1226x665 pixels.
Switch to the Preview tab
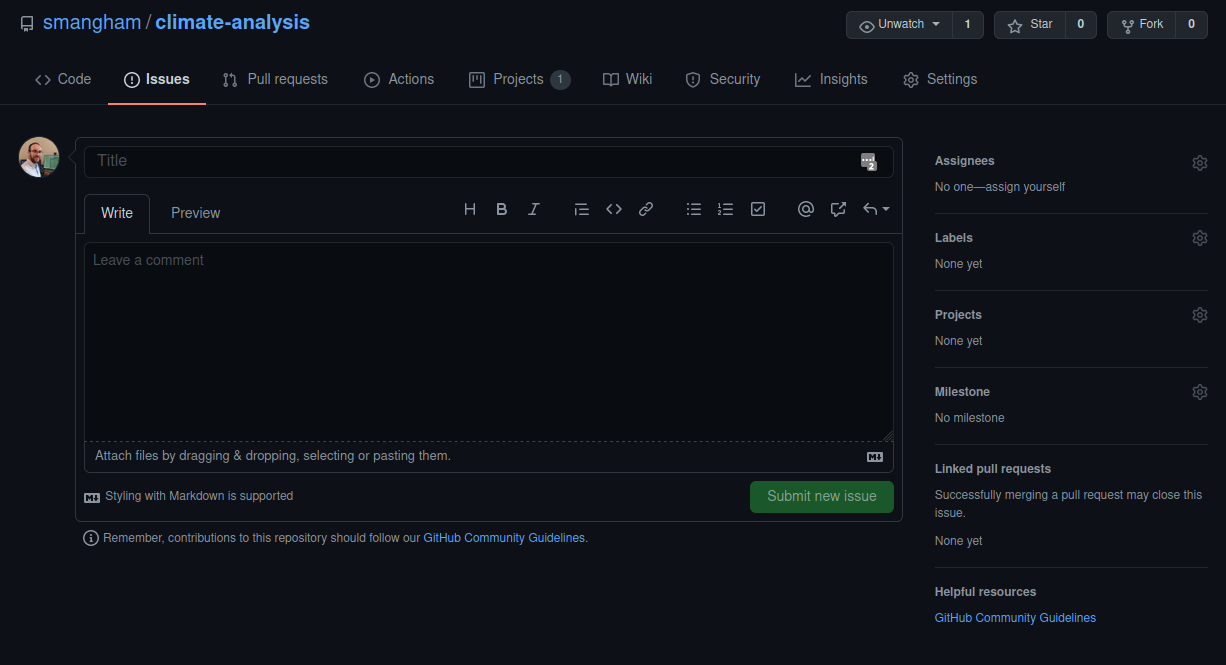tap(195, 213)
